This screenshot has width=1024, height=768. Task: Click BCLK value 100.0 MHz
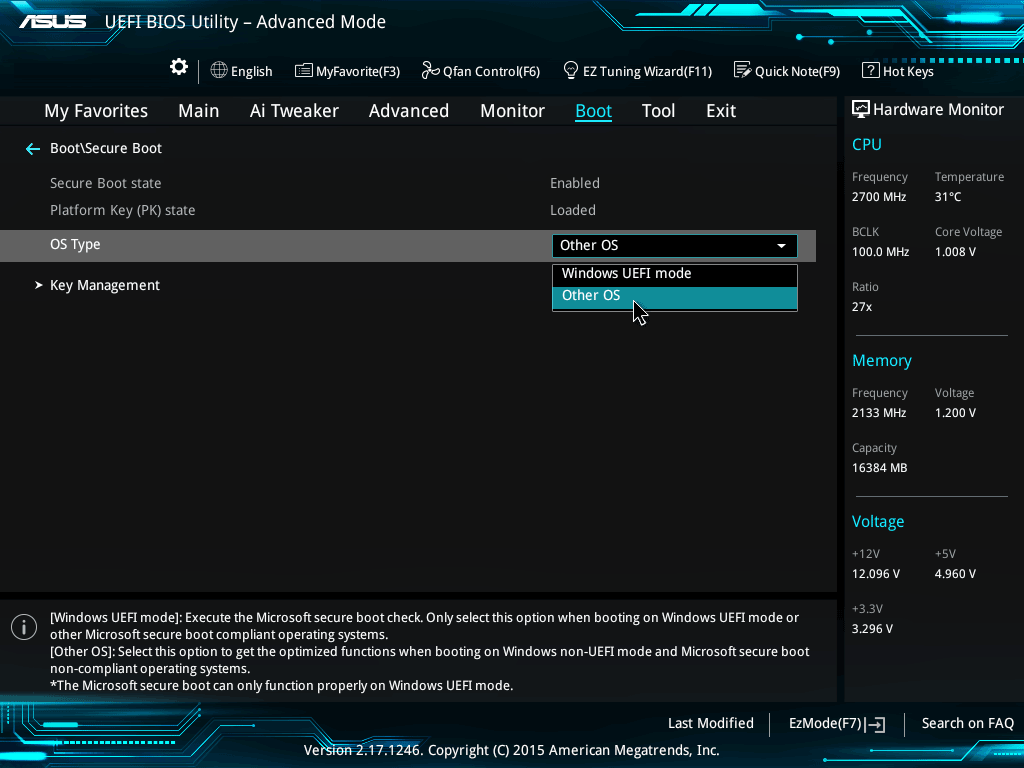(880, 251)
